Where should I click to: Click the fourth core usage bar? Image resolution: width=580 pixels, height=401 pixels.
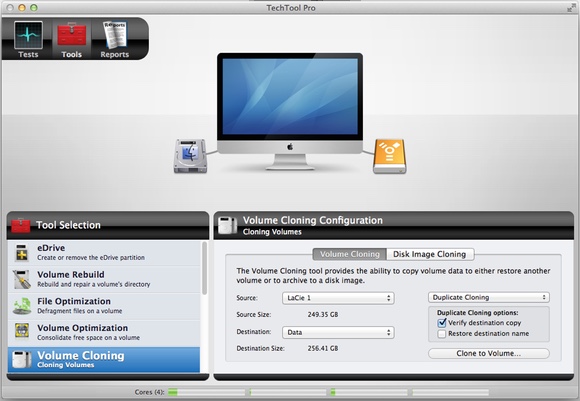tap(451, 392)
